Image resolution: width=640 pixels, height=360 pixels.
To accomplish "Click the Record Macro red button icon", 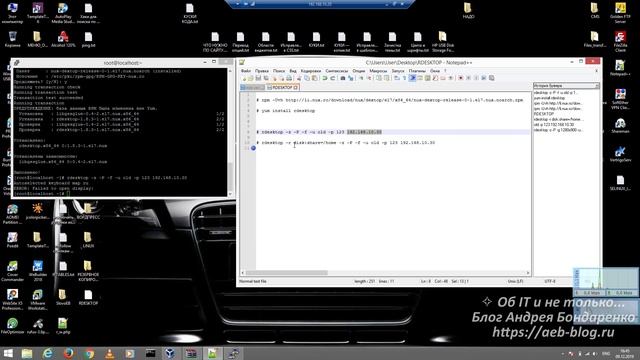I will (x=460, y=78).
